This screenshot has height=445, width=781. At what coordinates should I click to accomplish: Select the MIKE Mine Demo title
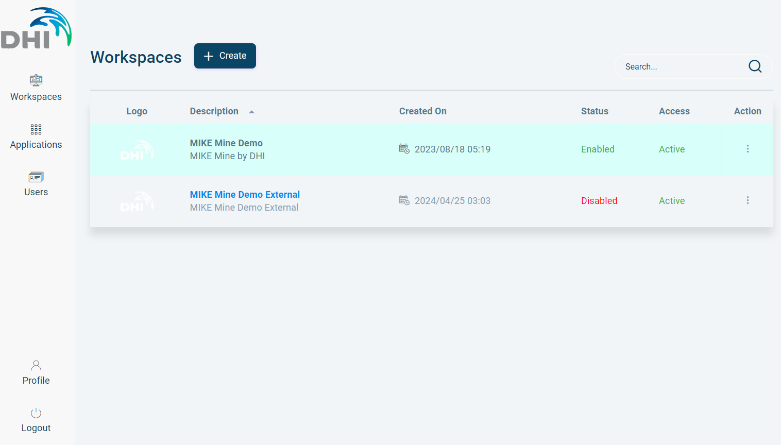[226, 143]
